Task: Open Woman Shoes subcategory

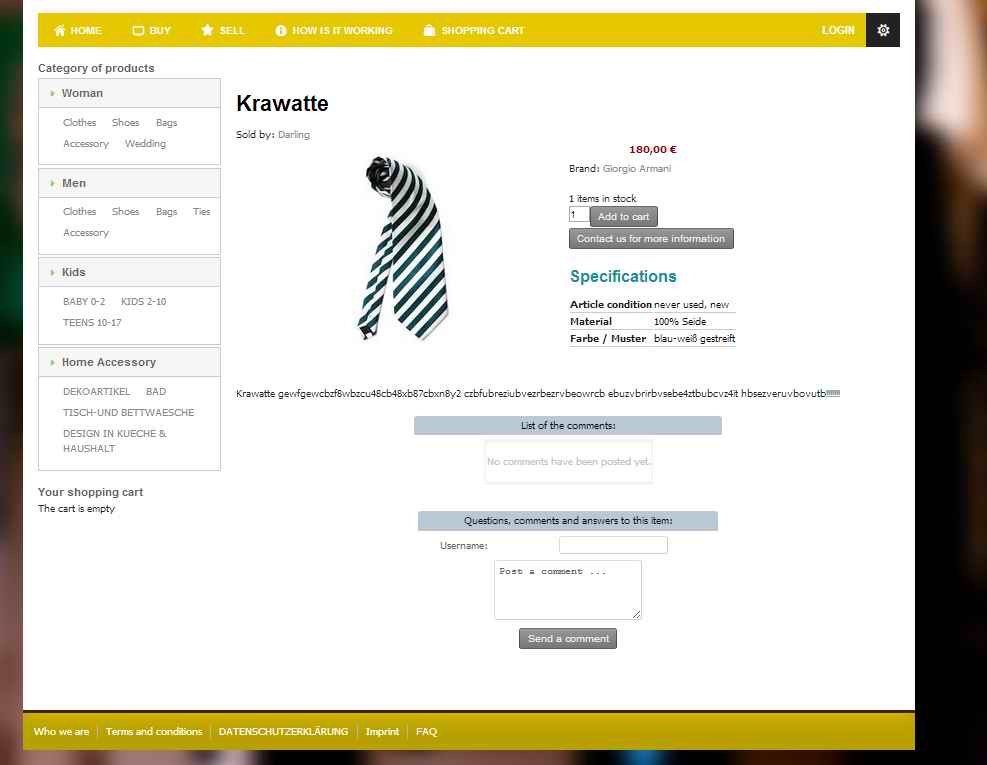Action: point(125,123)
